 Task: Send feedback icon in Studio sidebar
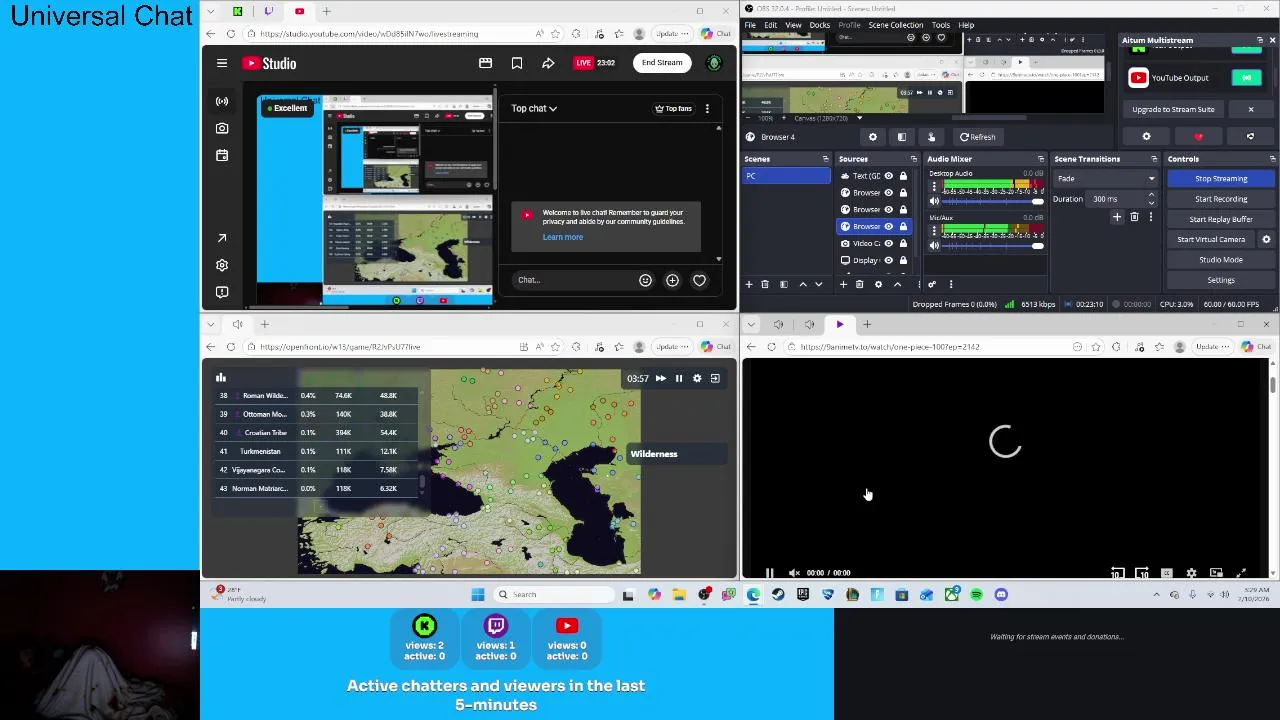point(222,292)
